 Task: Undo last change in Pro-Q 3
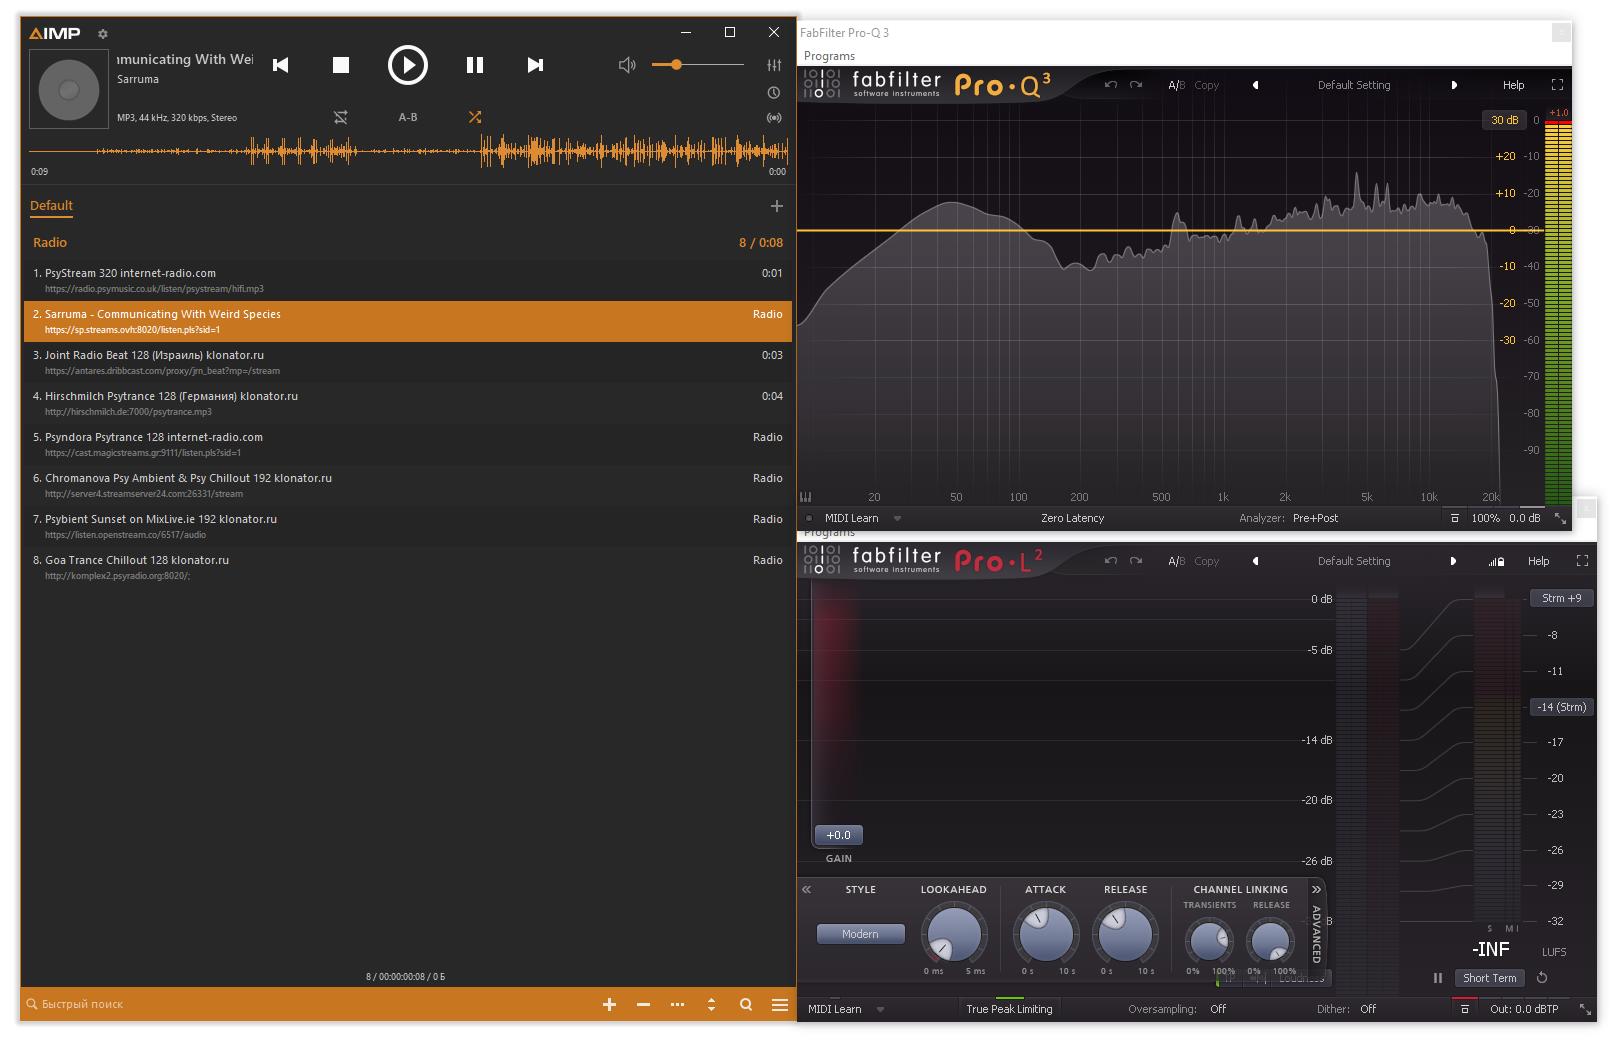(x=1111, y=85)
